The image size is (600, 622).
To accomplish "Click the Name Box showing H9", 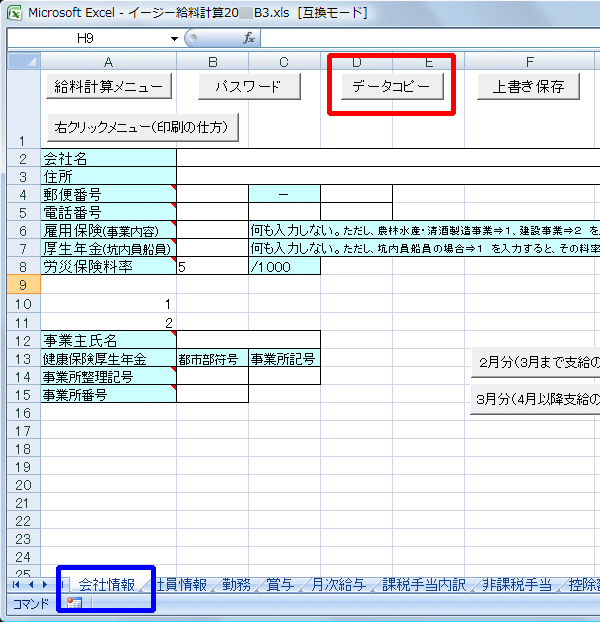I will click(x=92, y=38).
